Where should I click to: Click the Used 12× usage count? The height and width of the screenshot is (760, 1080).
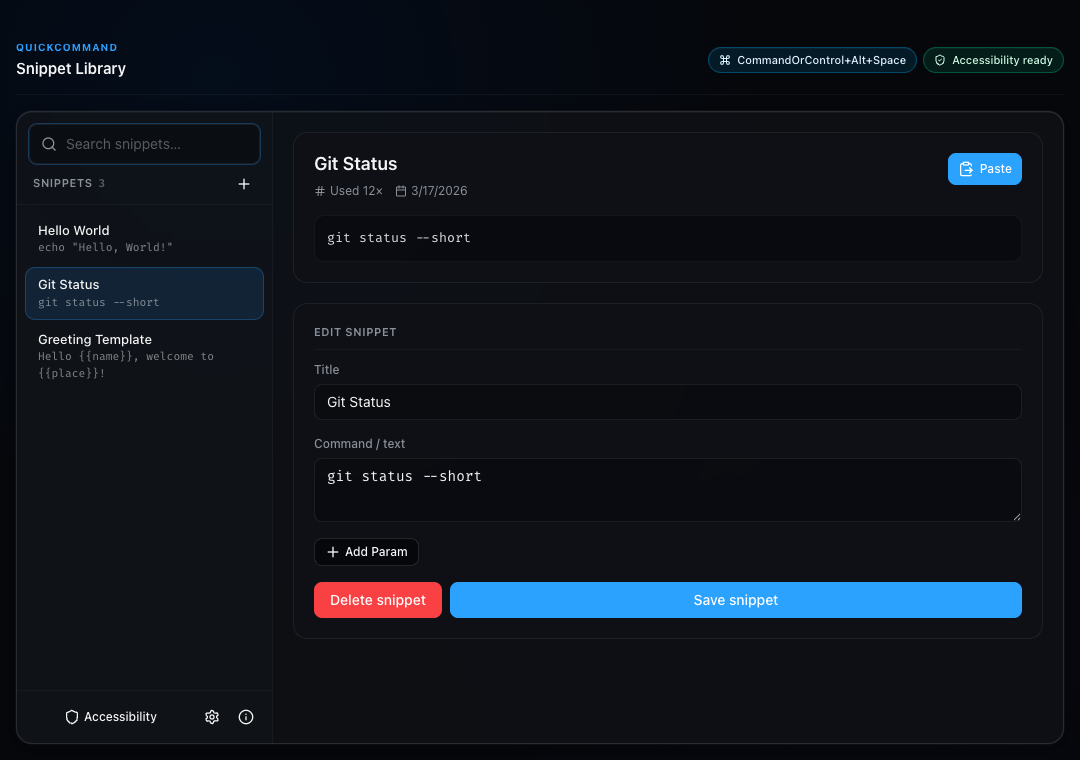point(349,191)
